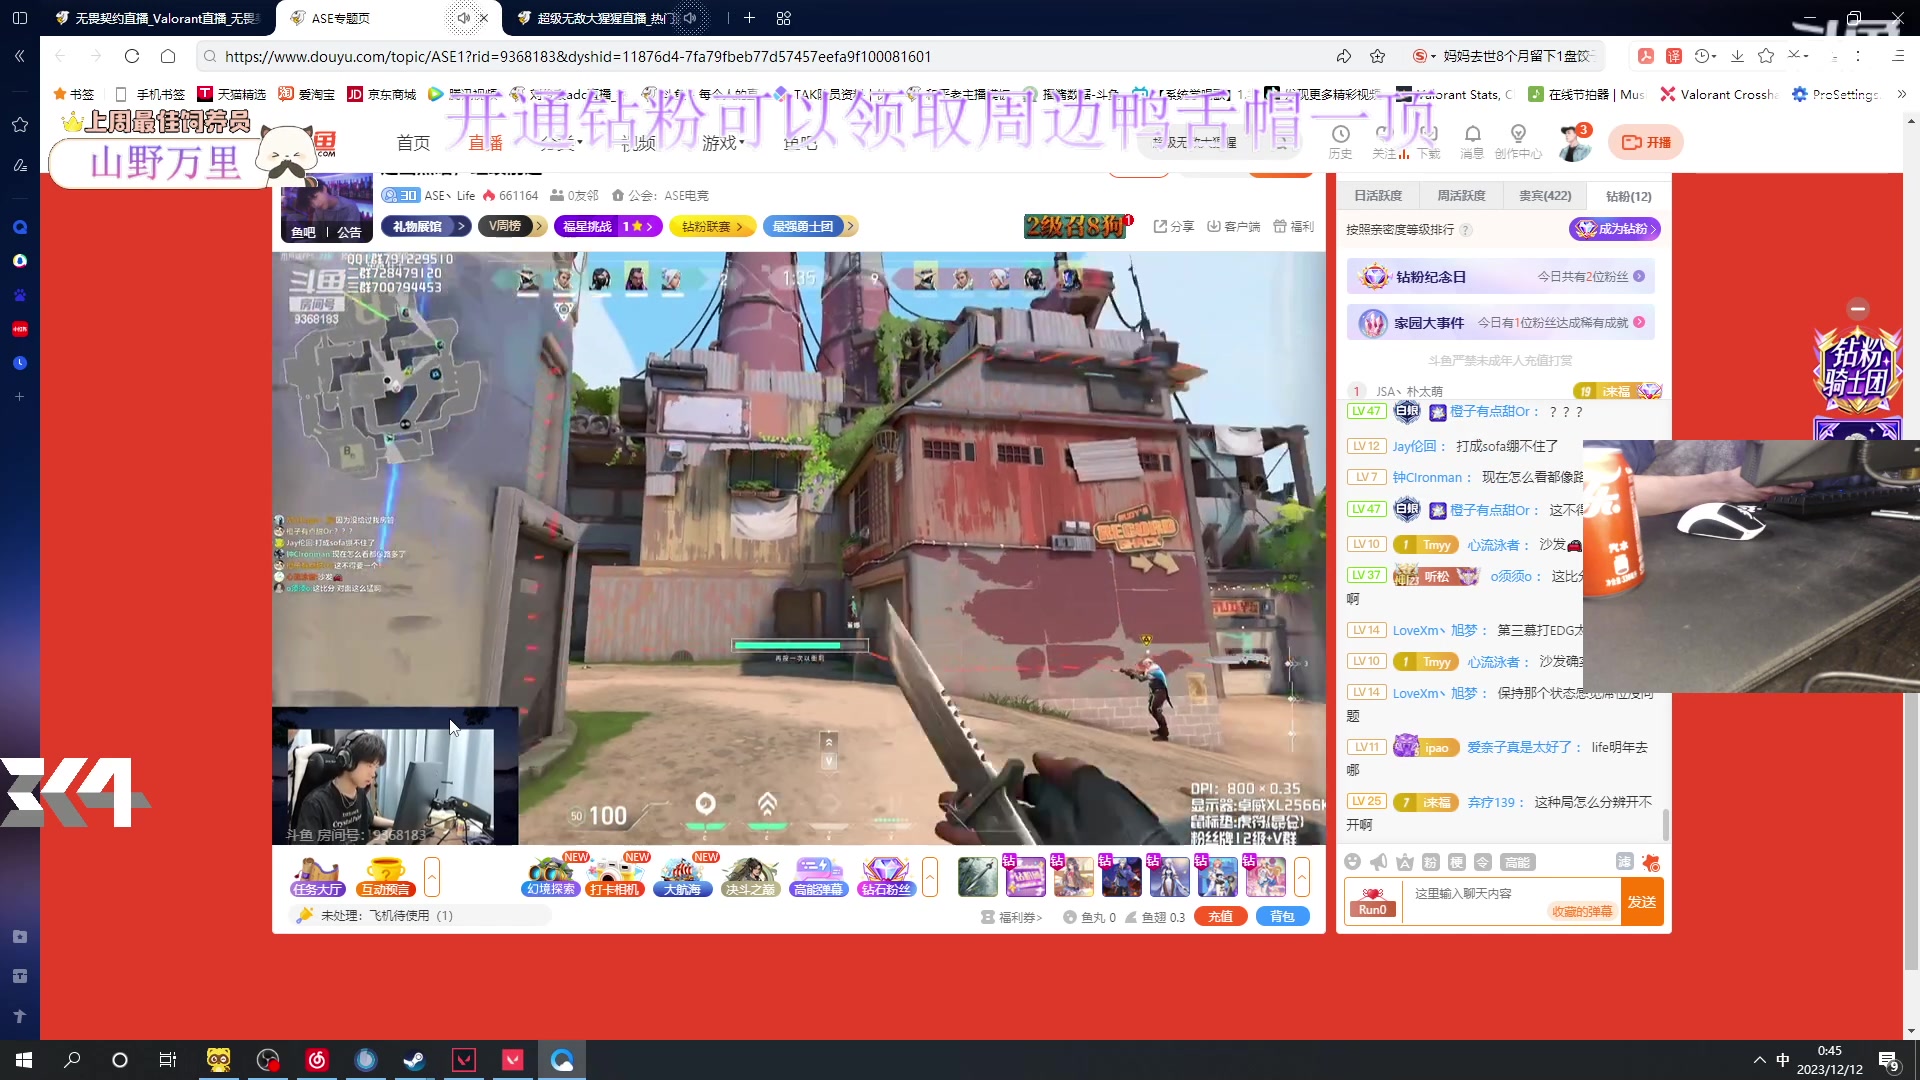Click the 发送 send button
The image size is (1920, 1080).
1642,902
